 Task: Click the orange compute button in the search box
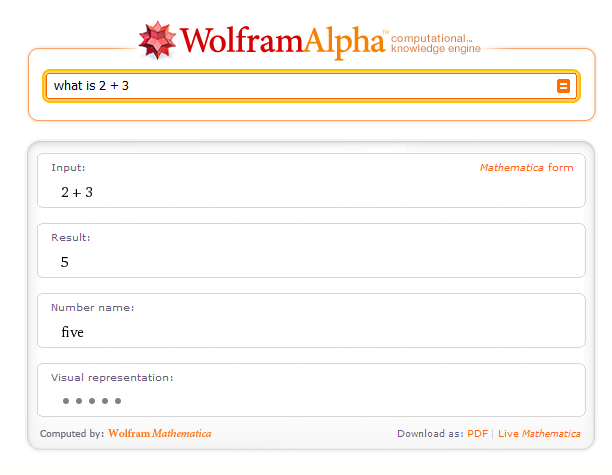pyautogui.click(x=563, y=86)
